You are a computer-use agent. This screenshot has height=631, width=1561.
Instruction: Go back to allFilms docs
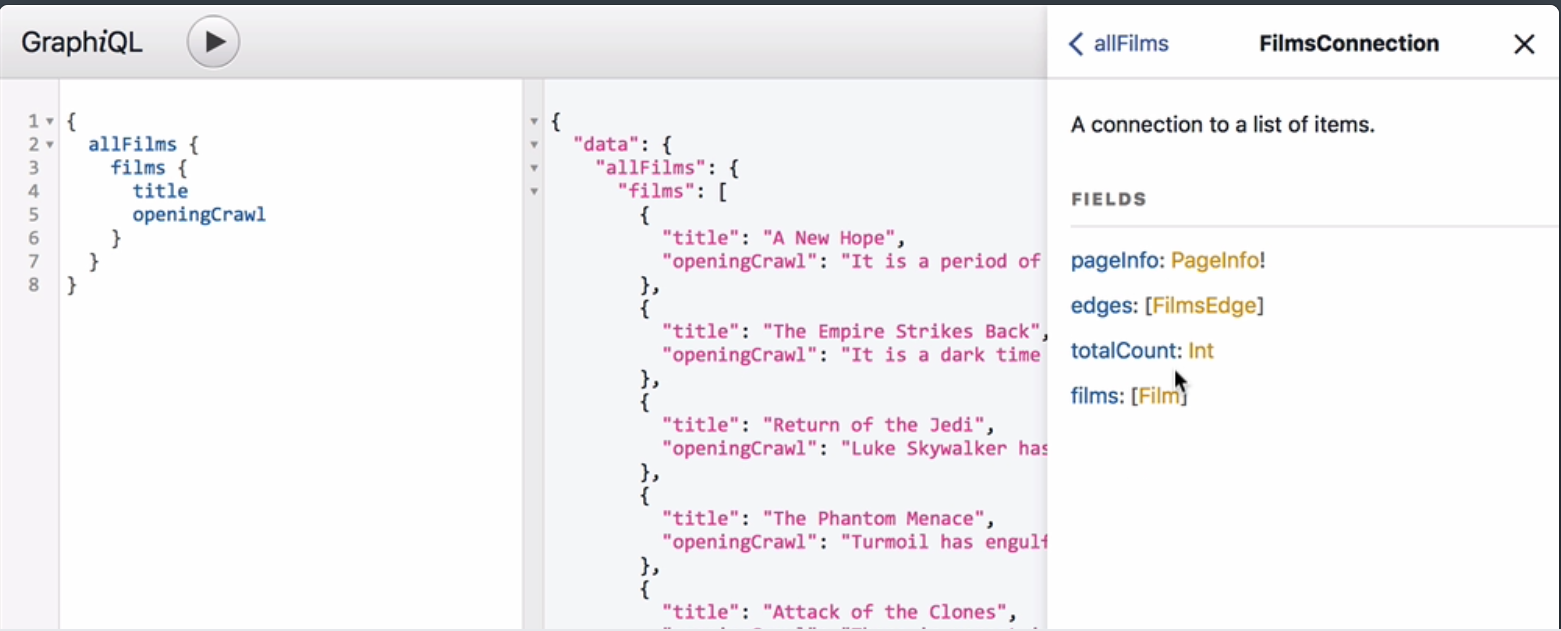click(x=1119, y=43)
